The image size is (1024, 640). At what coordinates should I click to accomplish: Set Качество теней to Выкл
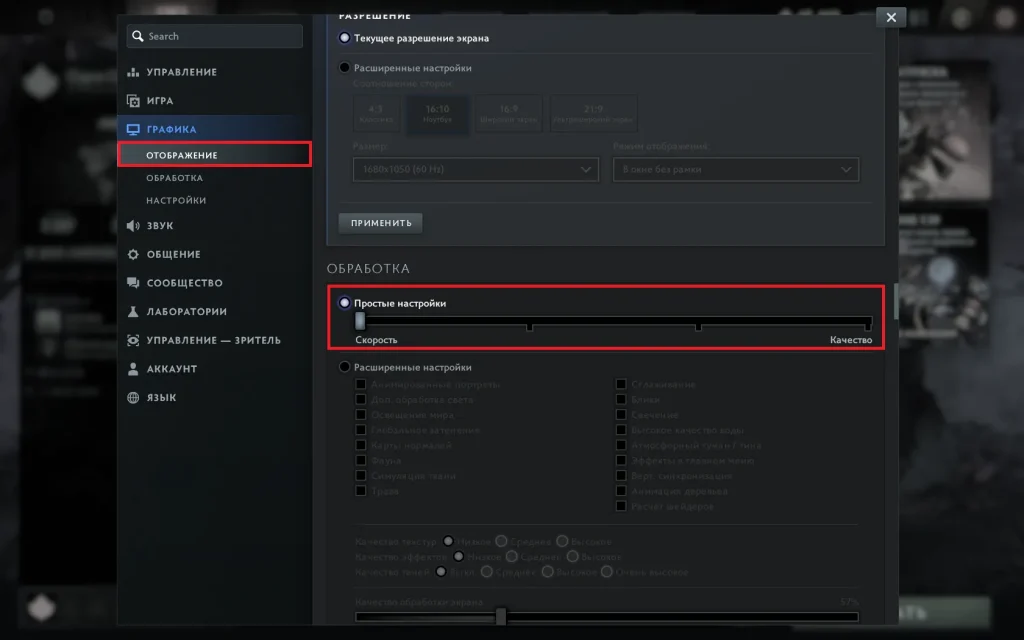pos(441,571)
